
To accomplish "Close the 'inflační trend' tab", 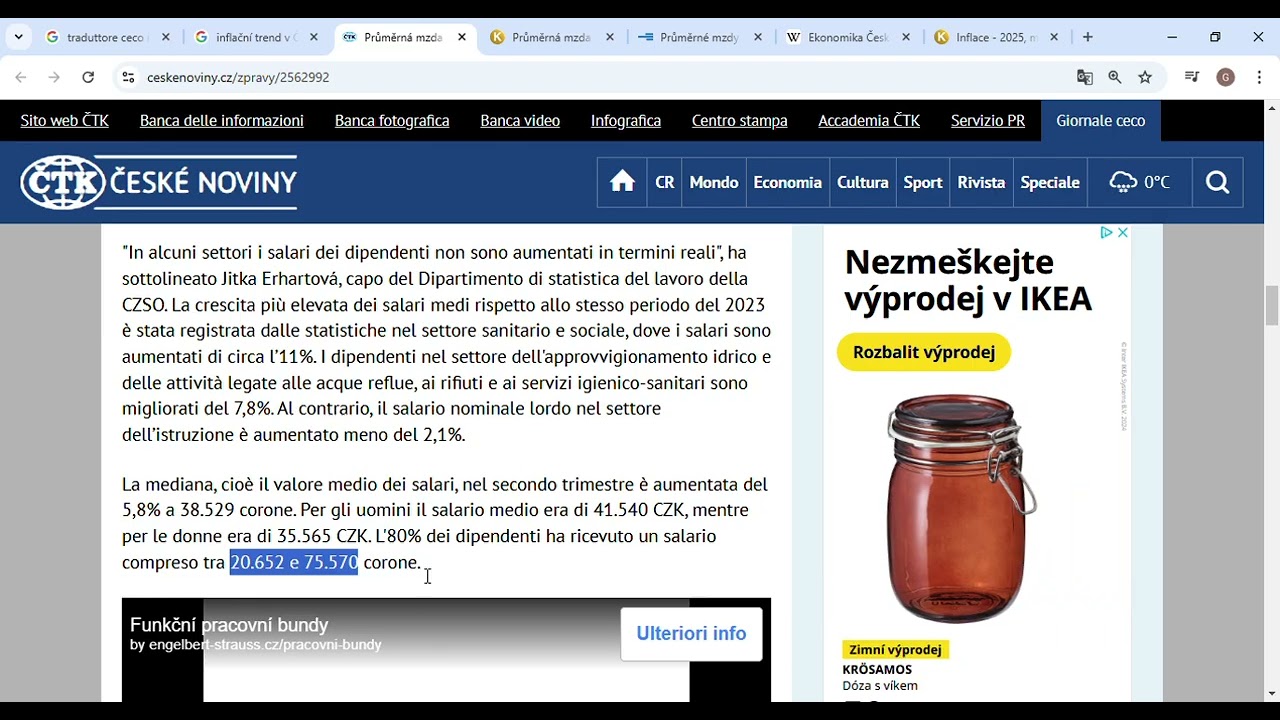I will click(314, 37).
